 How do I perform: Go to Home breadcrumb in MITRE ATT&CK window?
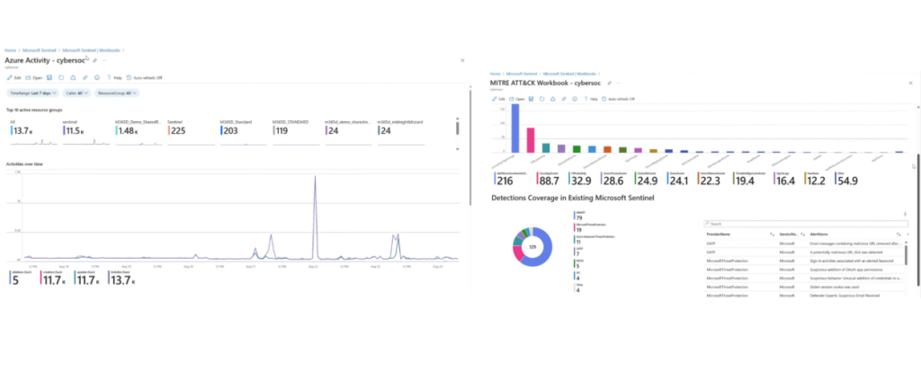click(x=495, y=74)
